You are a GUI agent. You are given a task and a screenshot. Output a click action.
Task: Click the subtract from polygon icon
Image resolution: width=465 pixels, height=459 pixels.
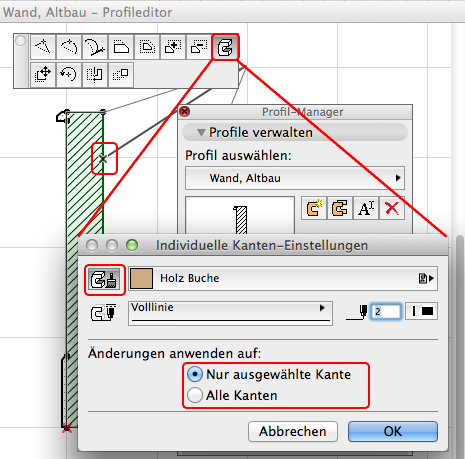pyautogui.click(x=199, y=47)
